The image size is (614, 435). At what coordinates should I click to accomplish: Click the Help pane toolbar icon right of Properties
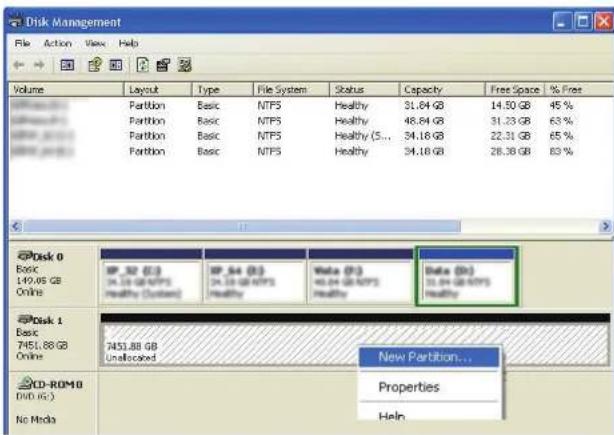click(116, 65)
